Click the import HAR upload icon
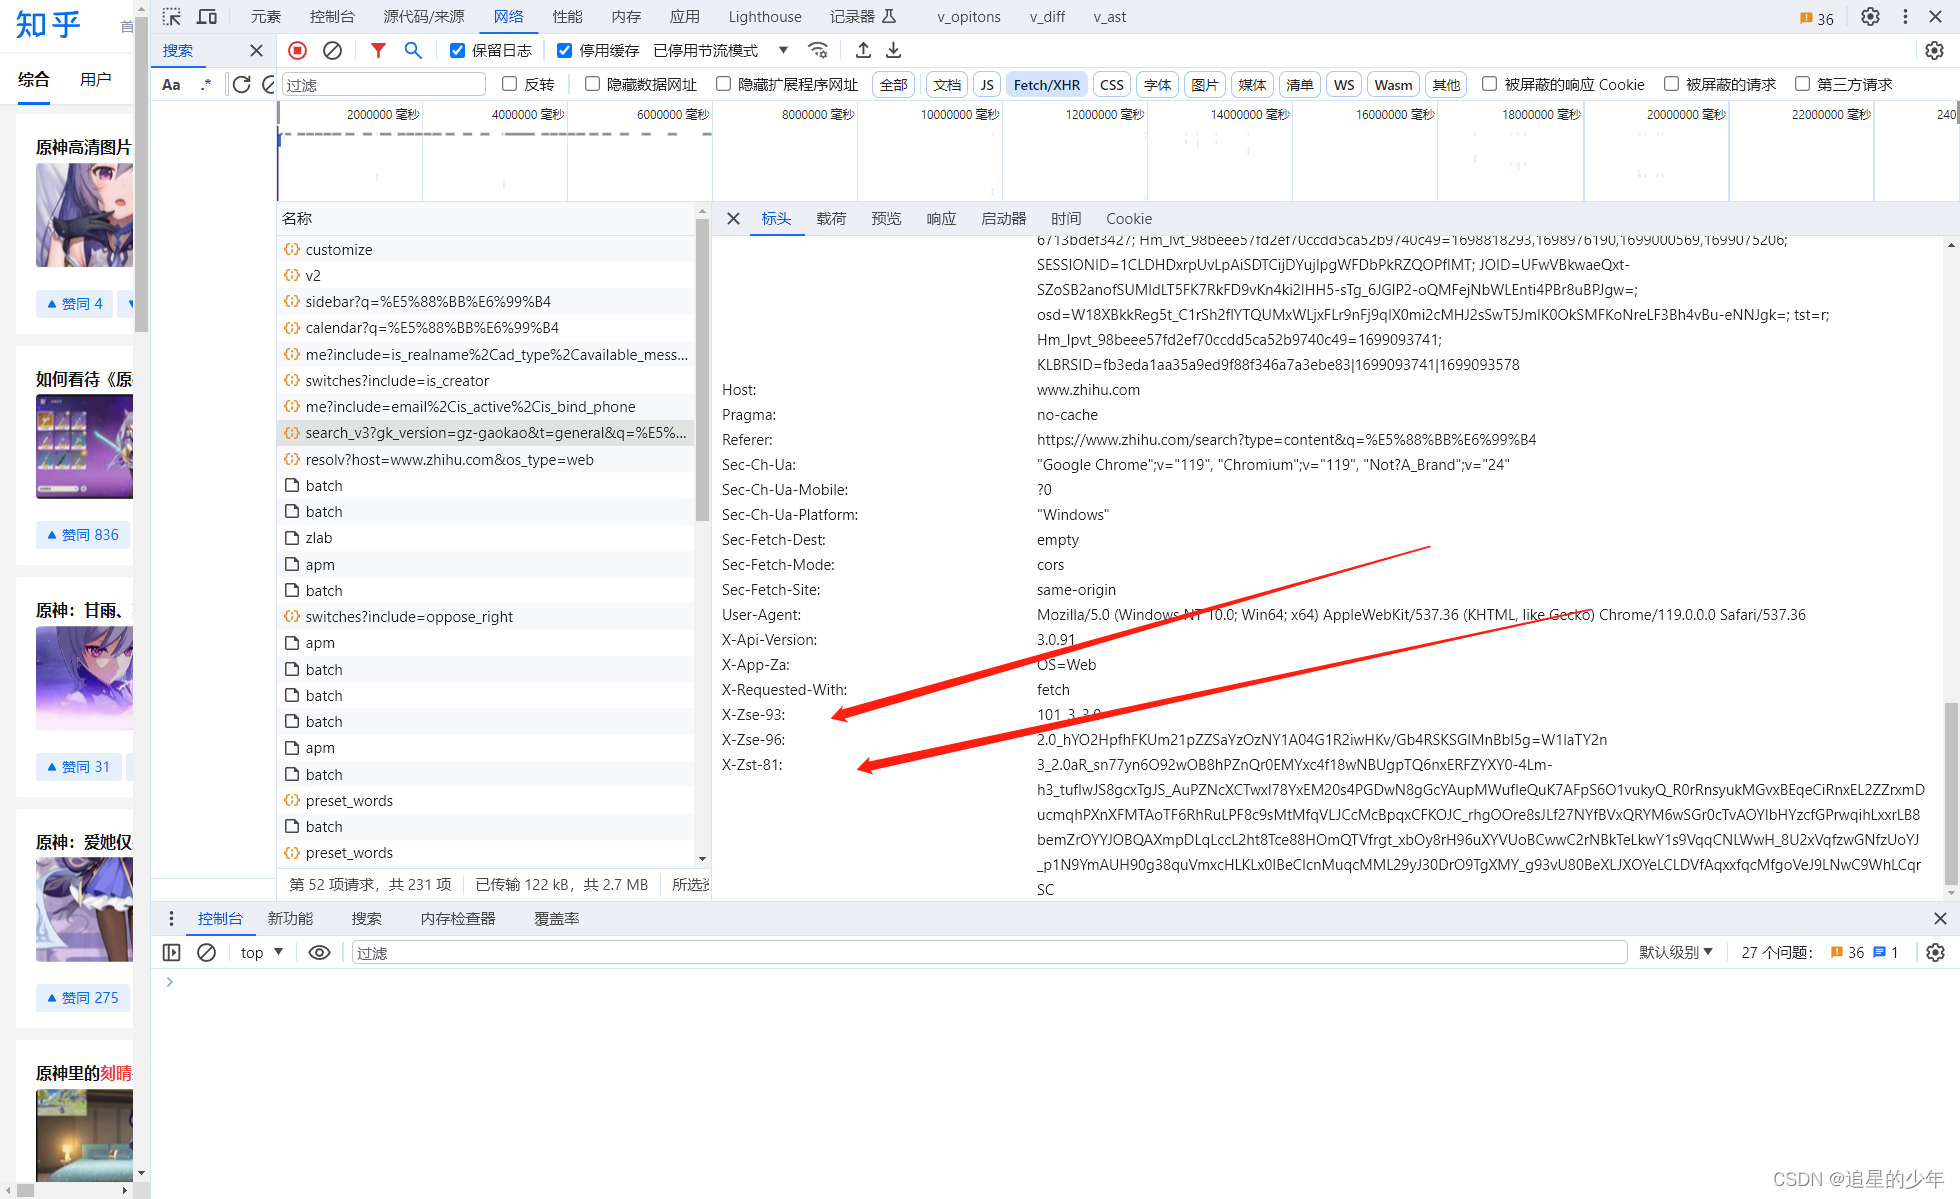The width and height of the screenshot is (1960, 1199). (x=863, y=50)
